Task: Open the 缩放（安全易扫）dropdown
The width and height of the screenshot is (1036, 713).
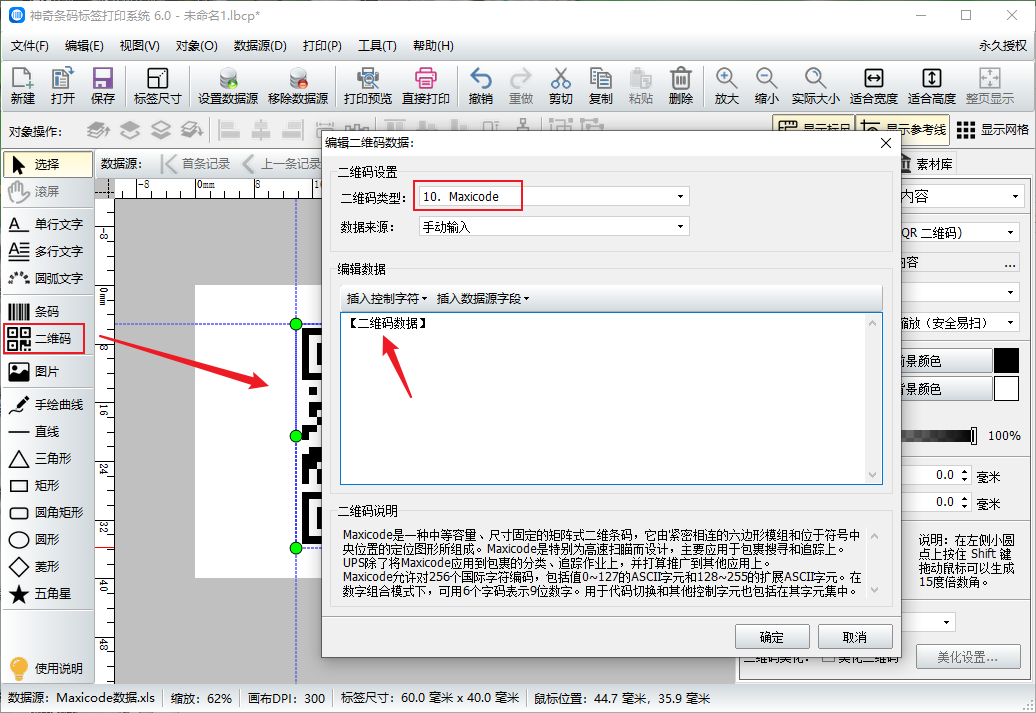Action: (959, 322)
